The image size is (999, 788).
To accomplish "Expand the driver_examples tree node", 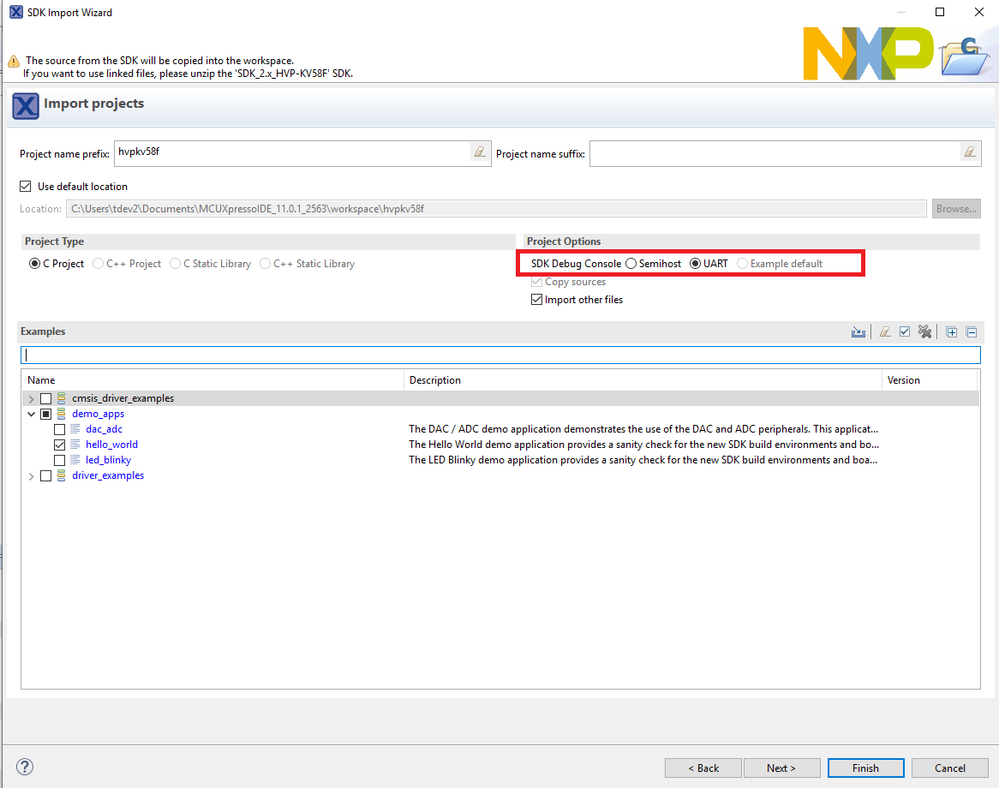I will coord(31,476).
